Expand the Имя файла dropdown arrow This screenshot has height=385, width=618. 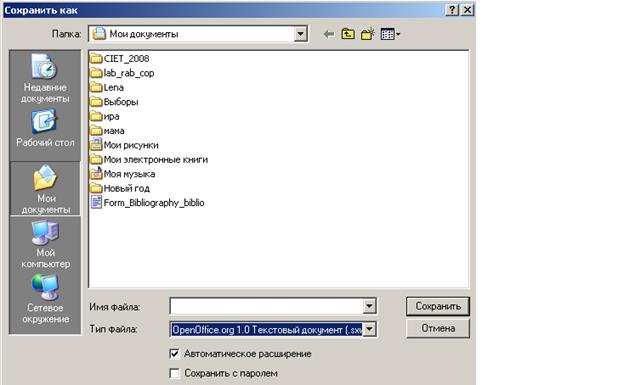coord(369,306)
